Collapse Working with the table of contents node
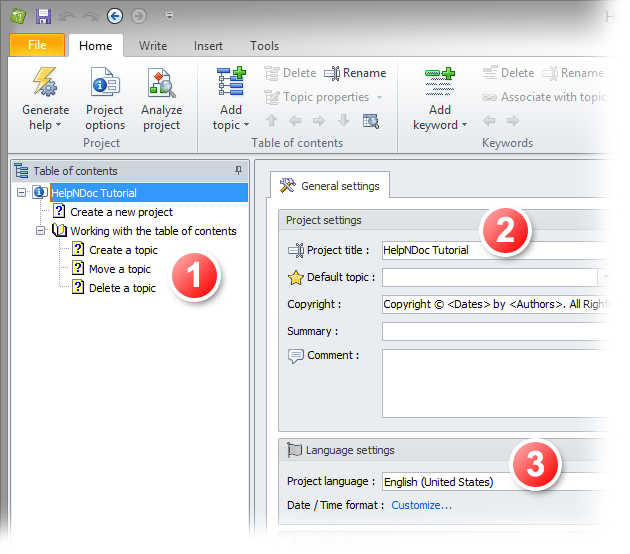 [40, 231]
